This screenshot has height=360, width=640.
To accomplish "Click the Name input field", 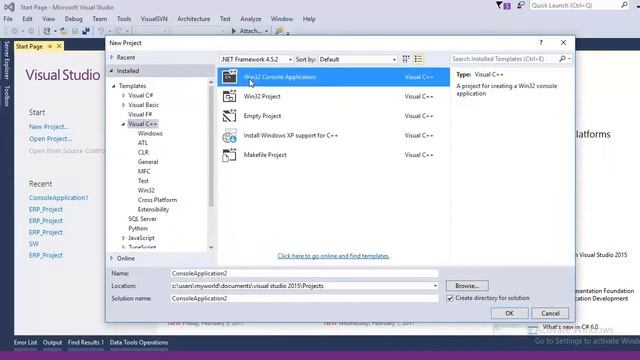I will click(304, 273).
